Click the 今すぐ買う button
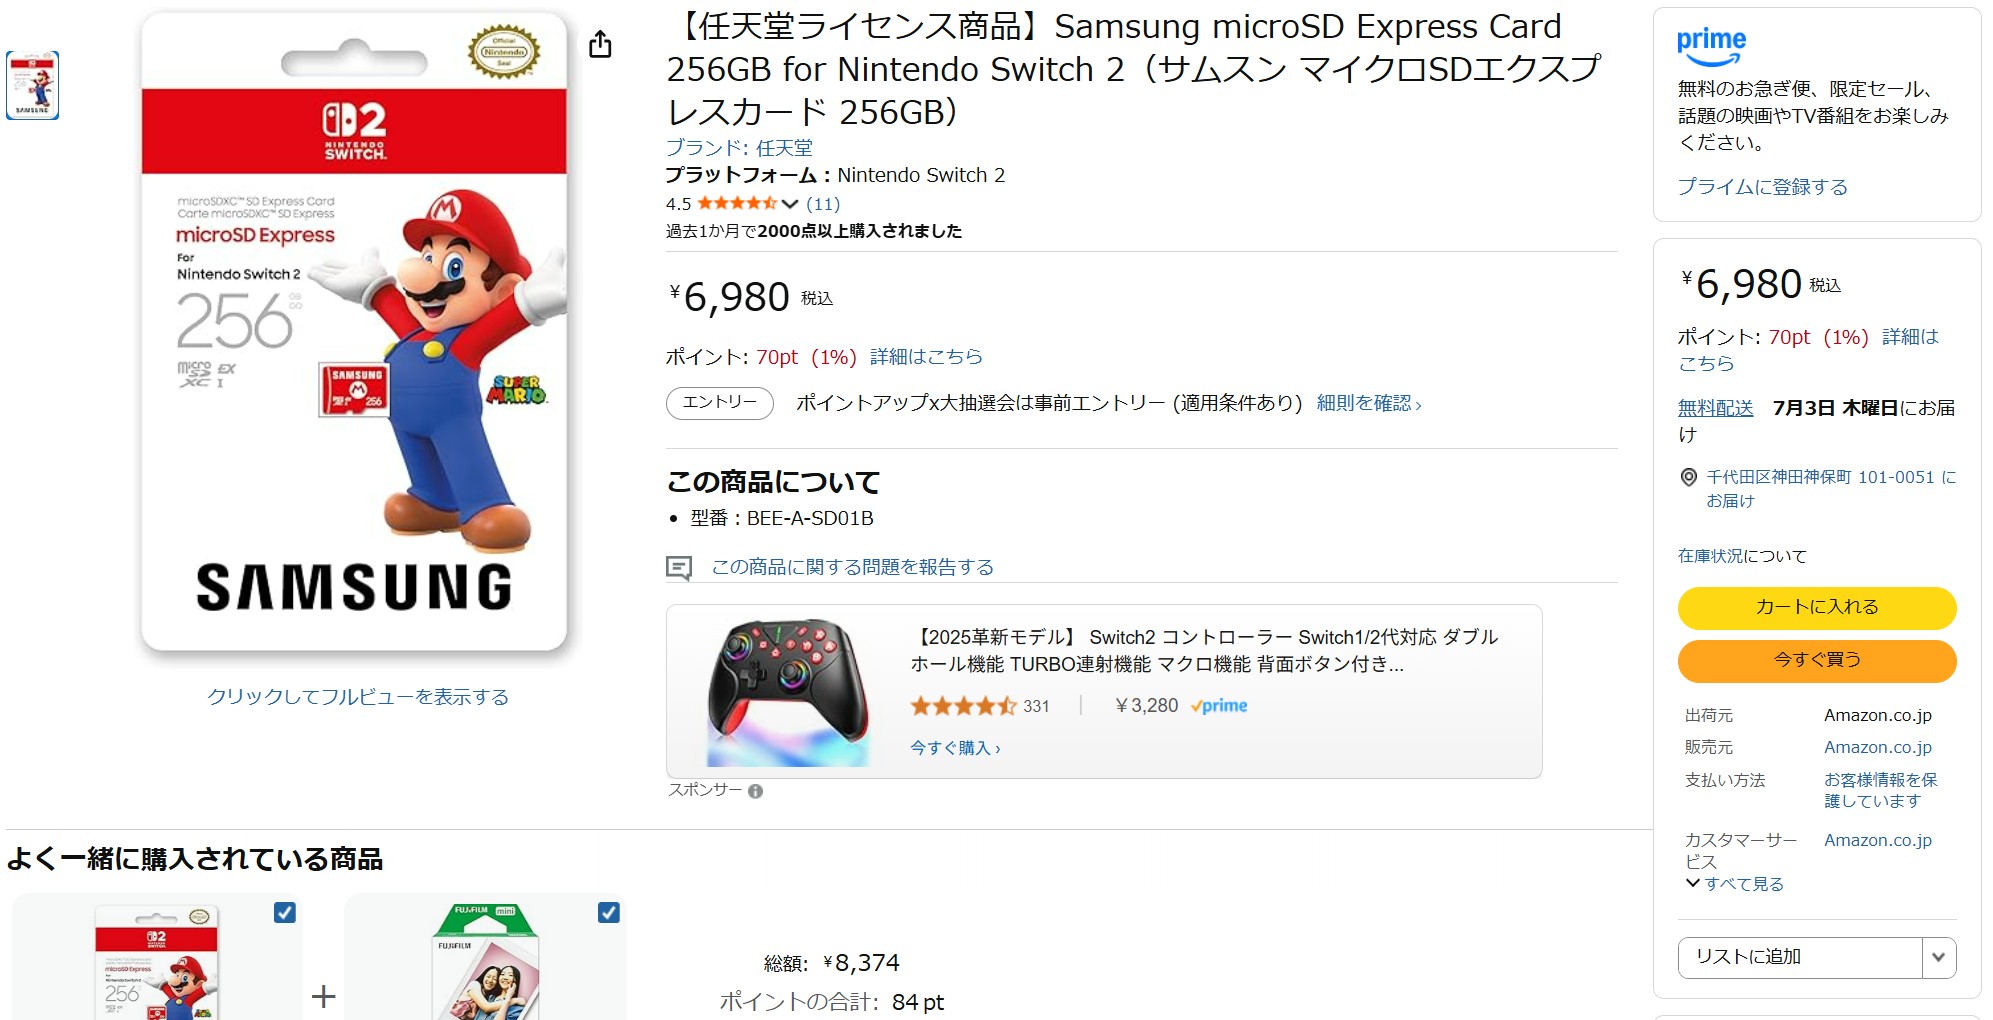Viewport: 1993px width, 1020px height. tap(1816, 661)
